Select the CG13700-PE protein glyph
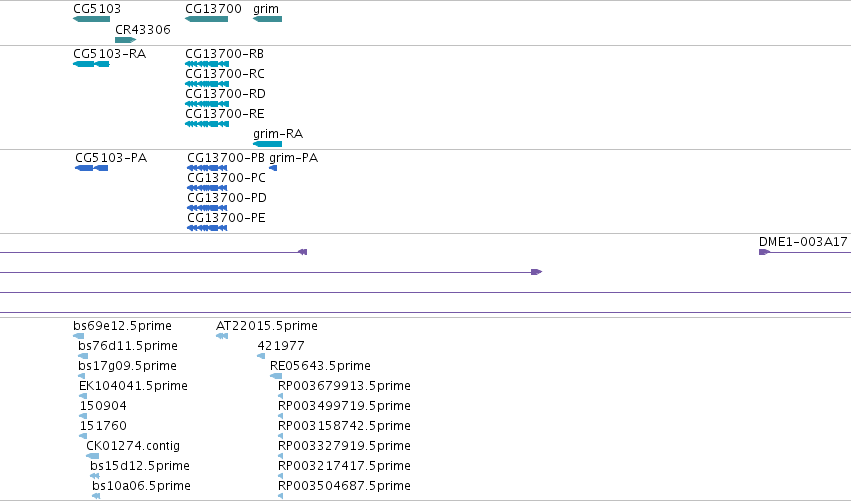This screenshot has height=501, width=851. pos(207,229)
